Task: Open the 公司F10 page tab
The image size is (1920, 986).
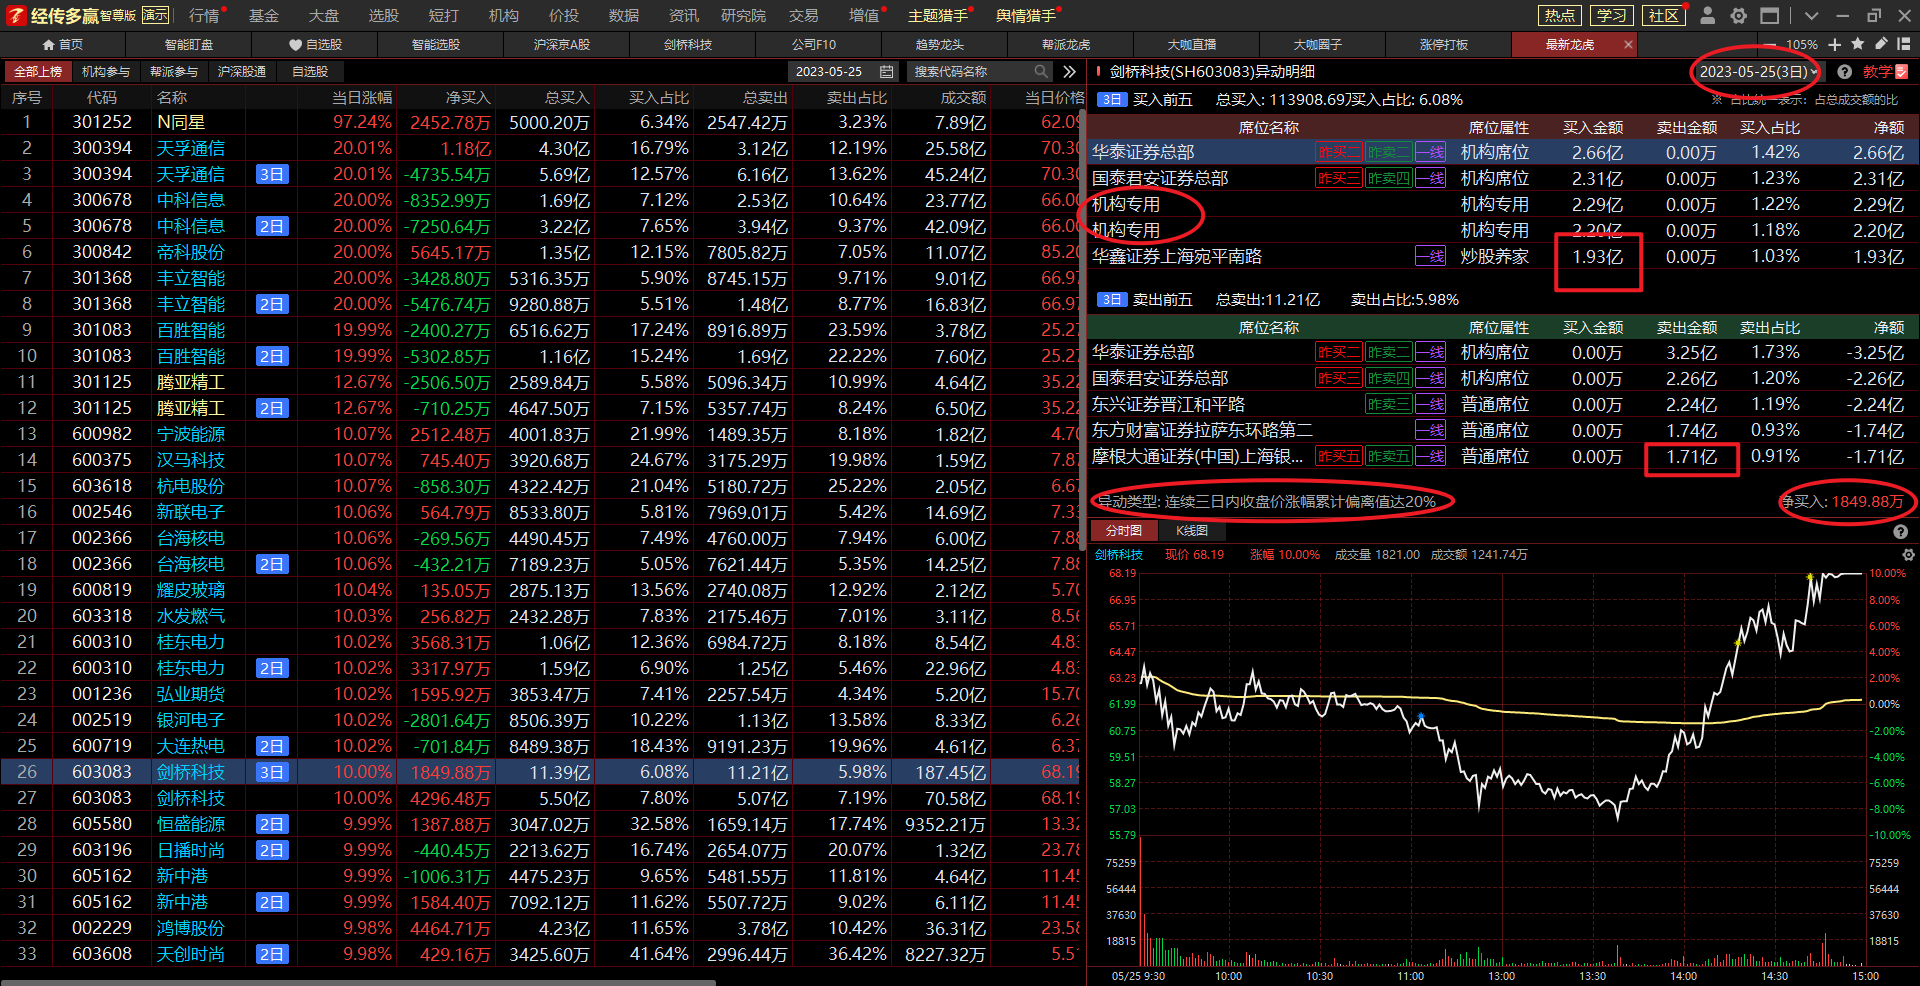Action: pos(814,44)
